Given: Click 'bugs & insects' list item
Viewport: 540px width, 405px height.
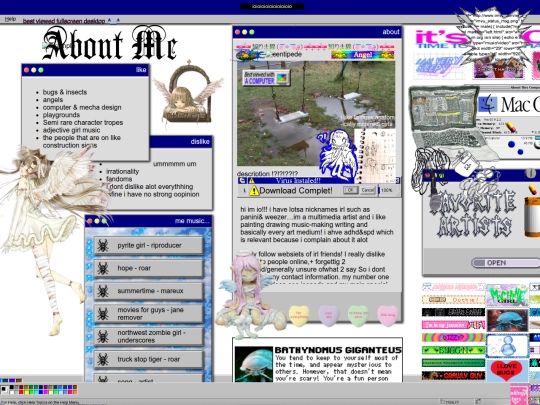Looking at the screenshot, I should (x=65, y=92).
